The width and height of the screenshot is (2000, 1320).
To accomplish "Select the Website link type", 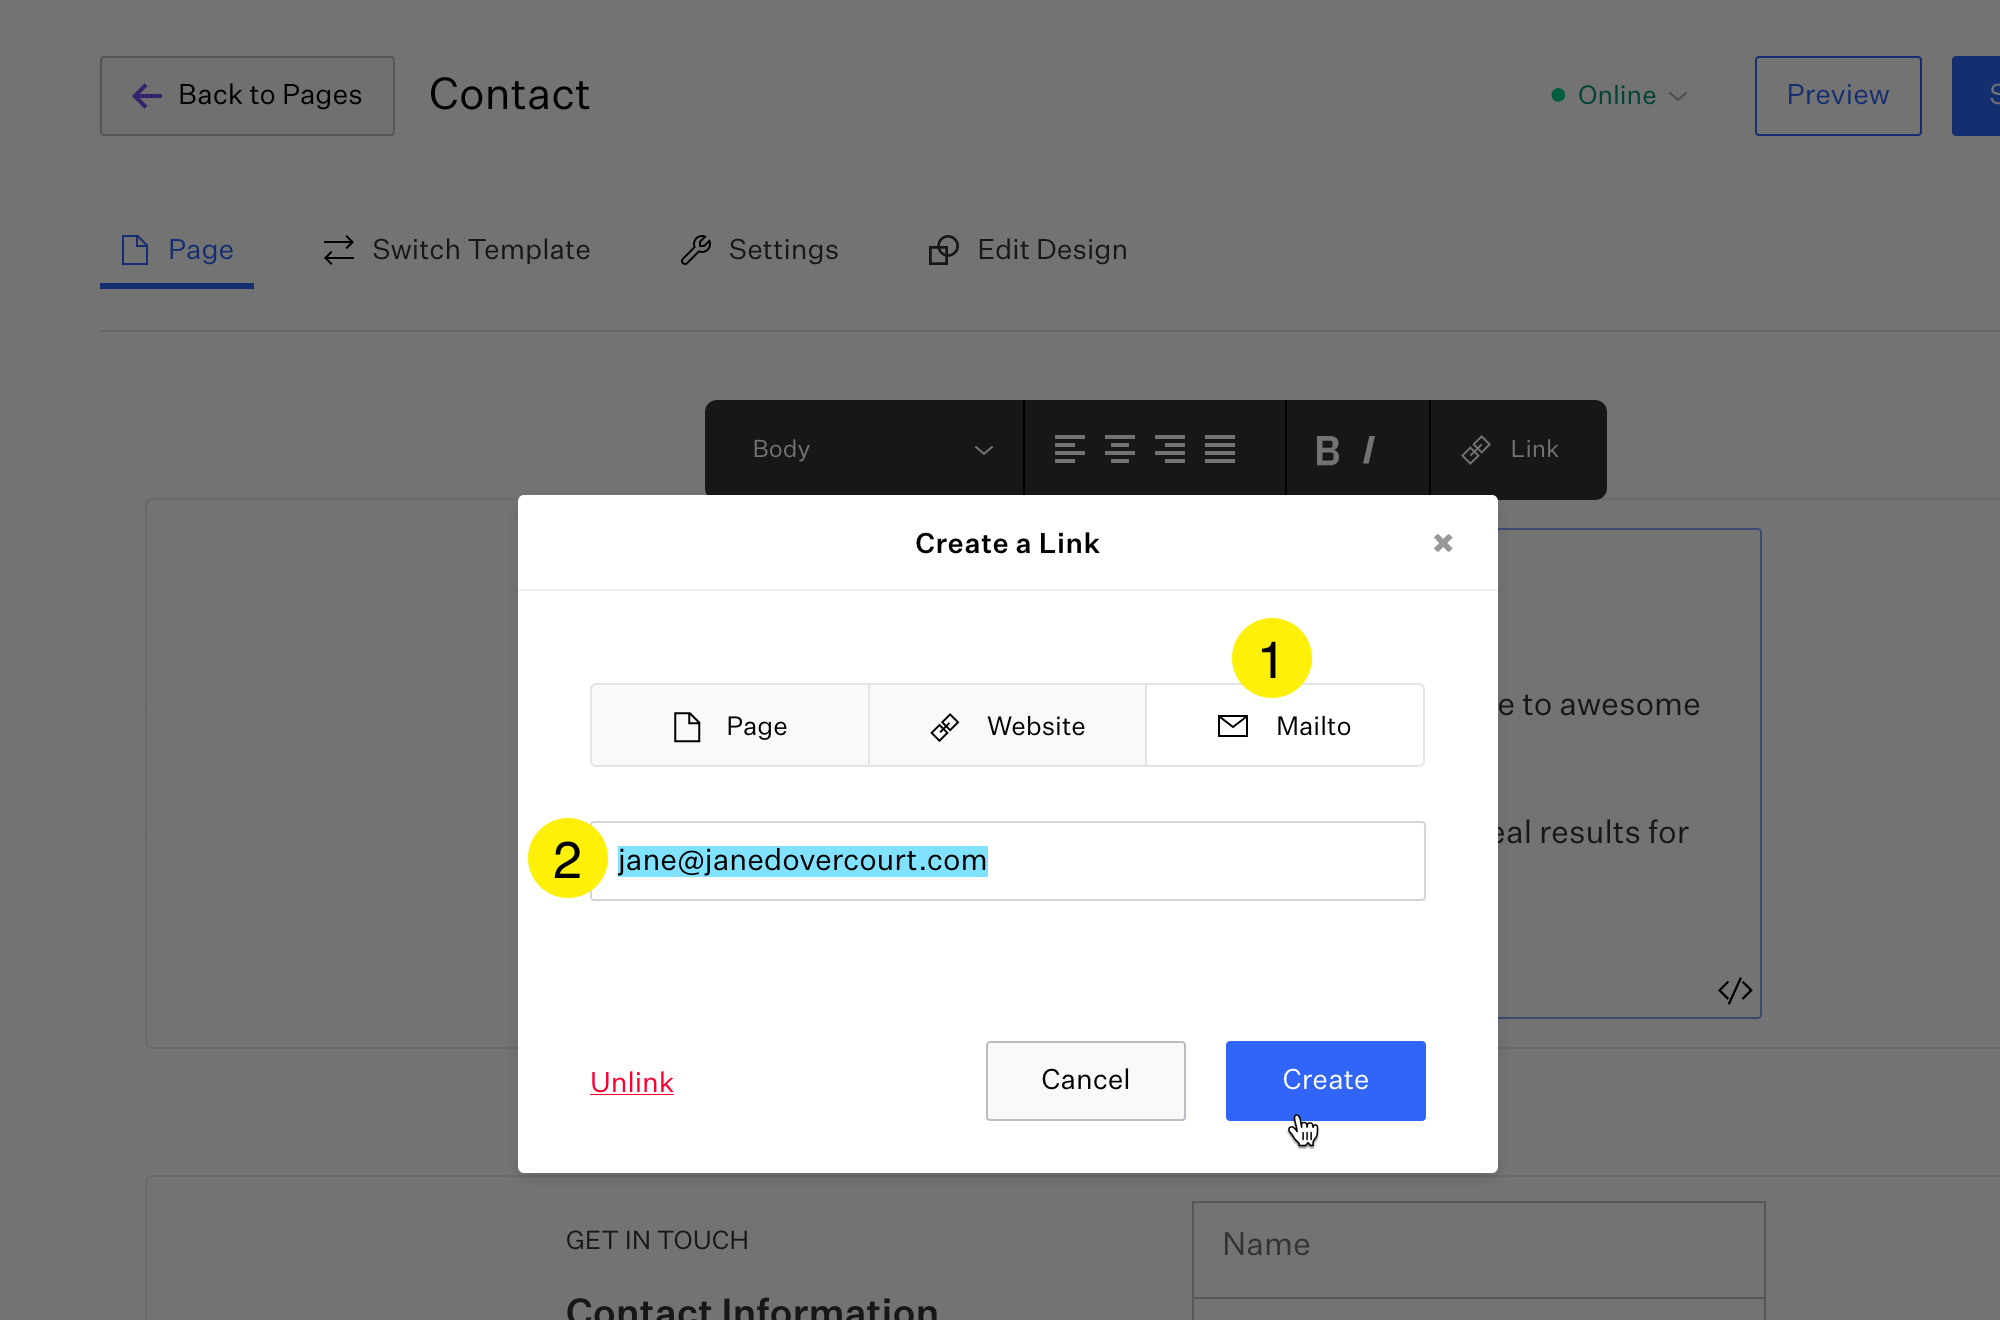I will [x=1007, y=726].
